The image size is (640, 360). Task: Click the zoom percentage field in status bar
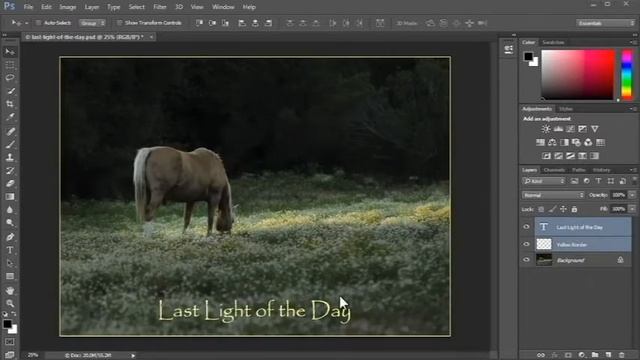[x=33, y=356]
